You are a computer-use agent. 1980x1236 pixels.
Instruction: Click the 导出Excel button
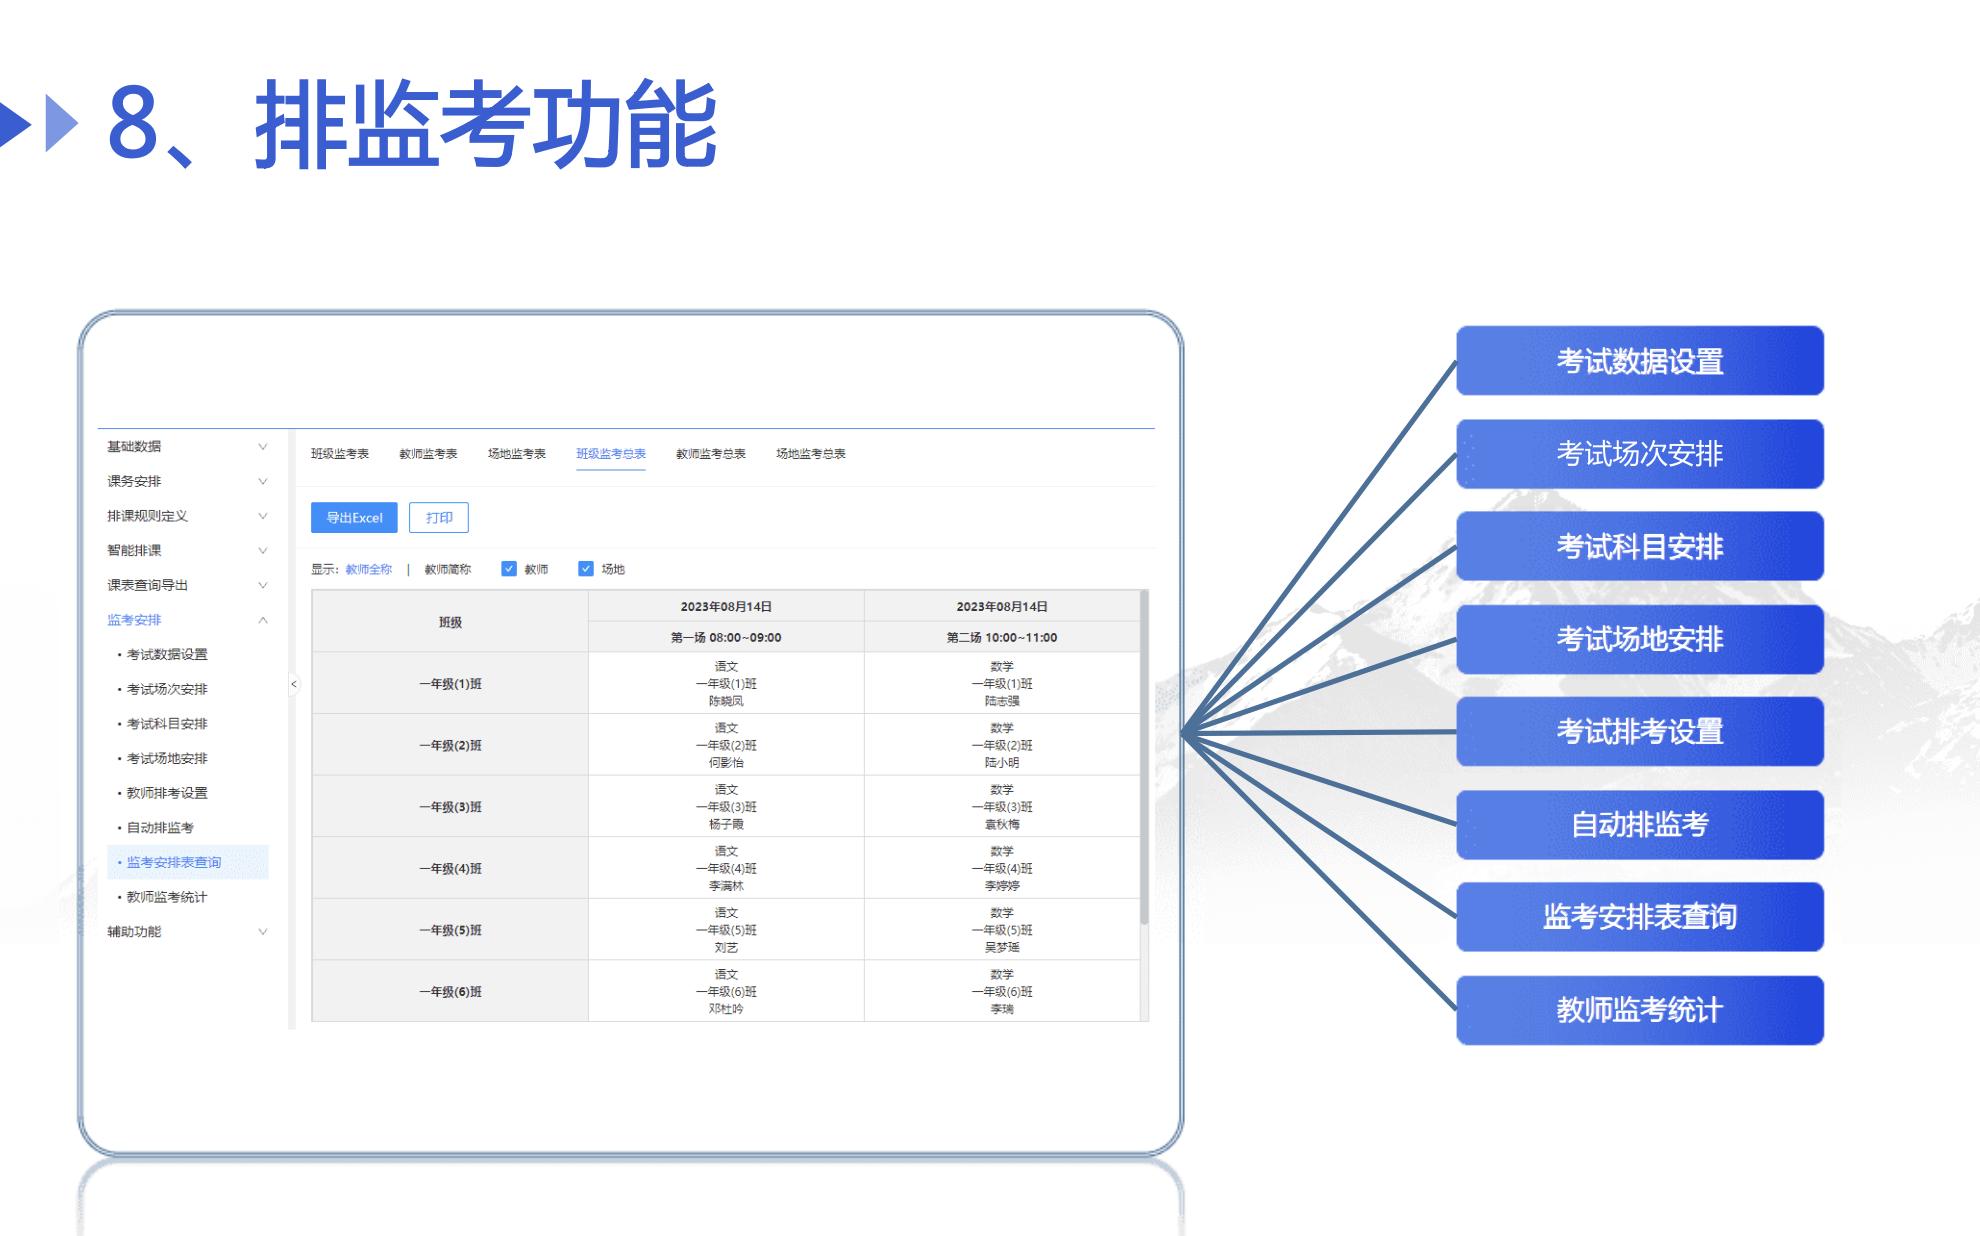pyautogui.click(x=355, y=518)
